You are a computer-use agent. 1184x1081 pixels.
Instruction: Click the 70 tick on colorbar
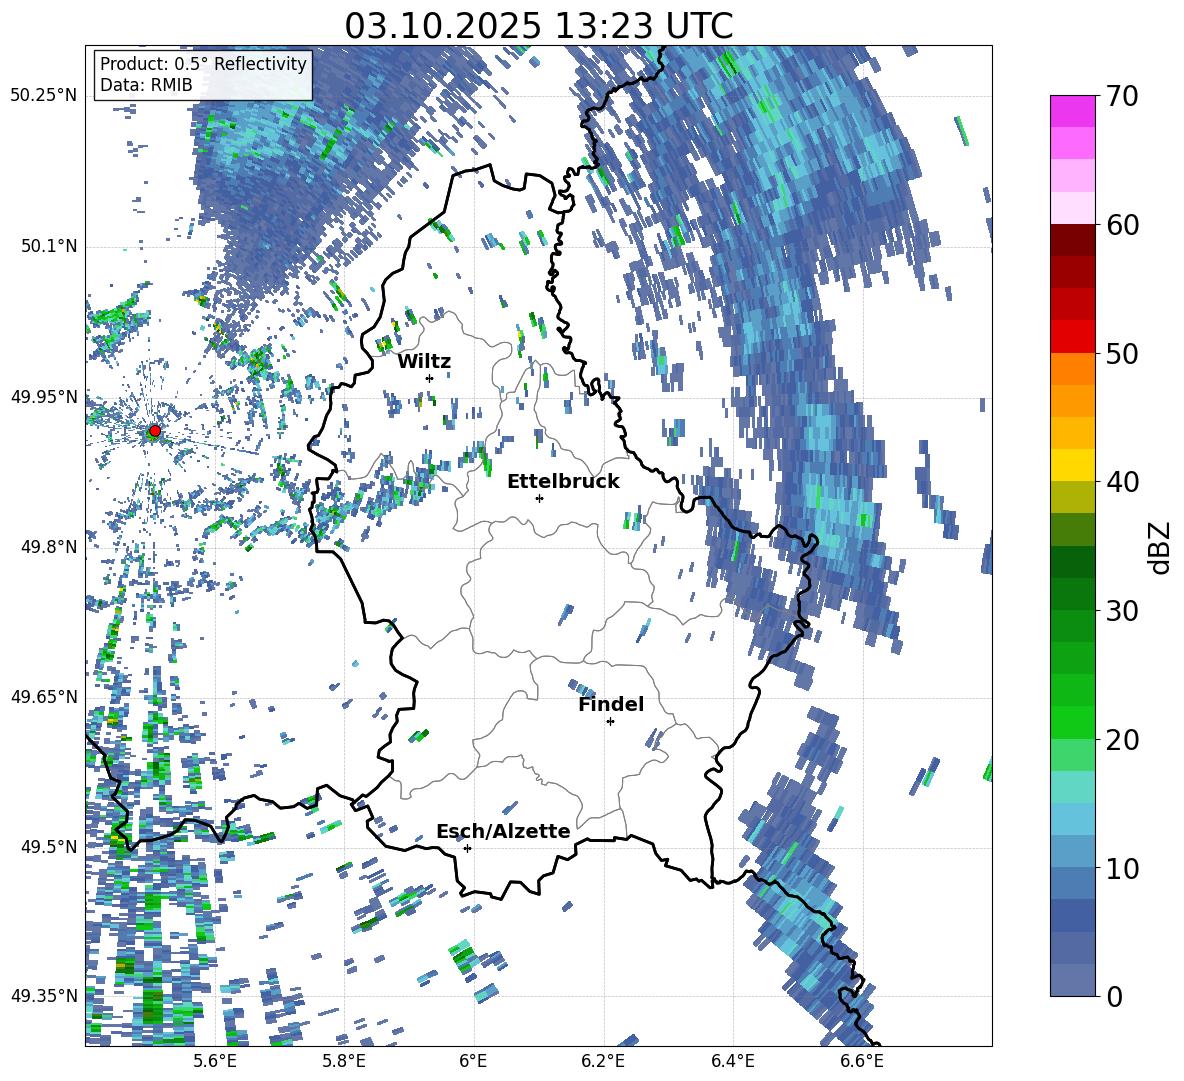(1122, 96)
